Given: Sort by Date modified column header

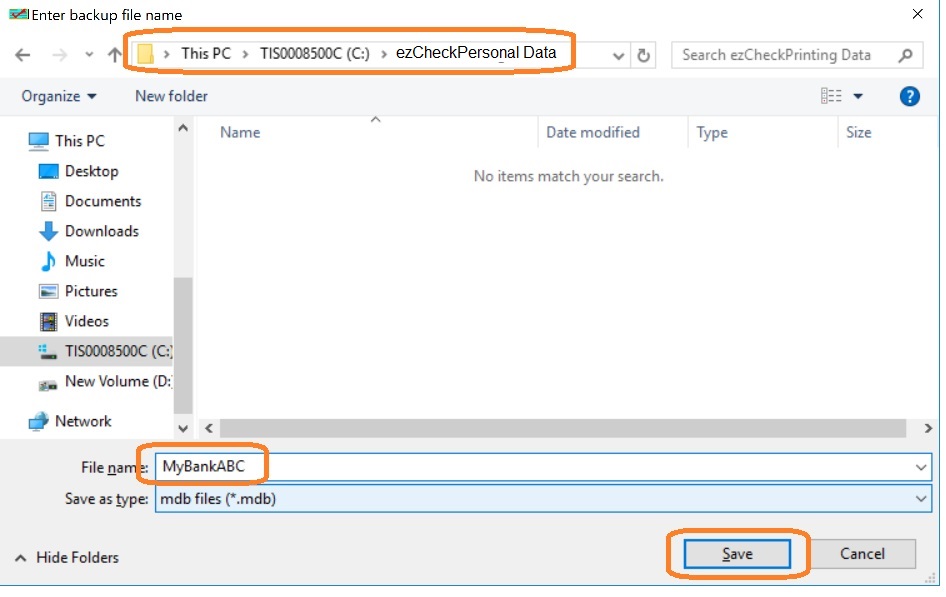Looking at the screenshot, I should pos(592,132).
